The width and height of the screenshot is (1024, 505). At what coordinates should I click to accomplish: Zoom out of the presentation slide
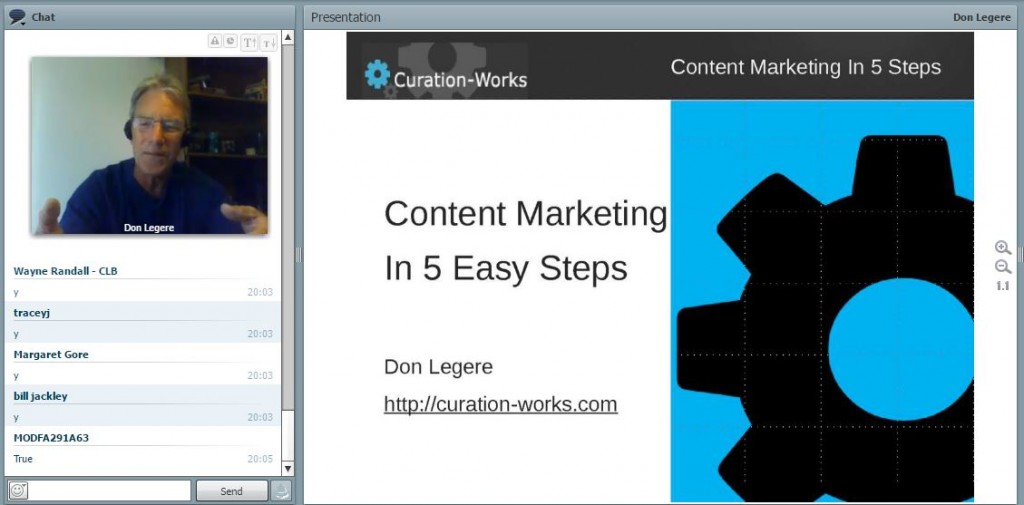(x=1002, y=267)
